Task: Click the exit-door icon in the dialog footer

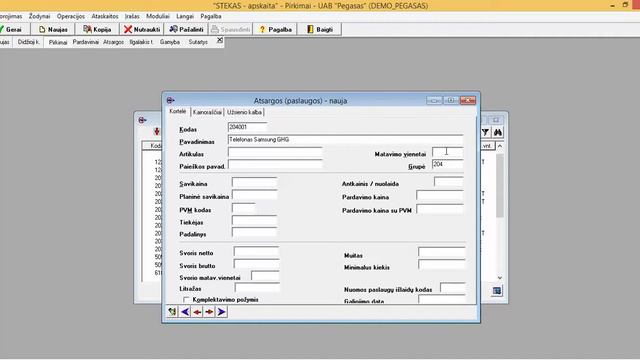Action: click(x=172, y=312)
